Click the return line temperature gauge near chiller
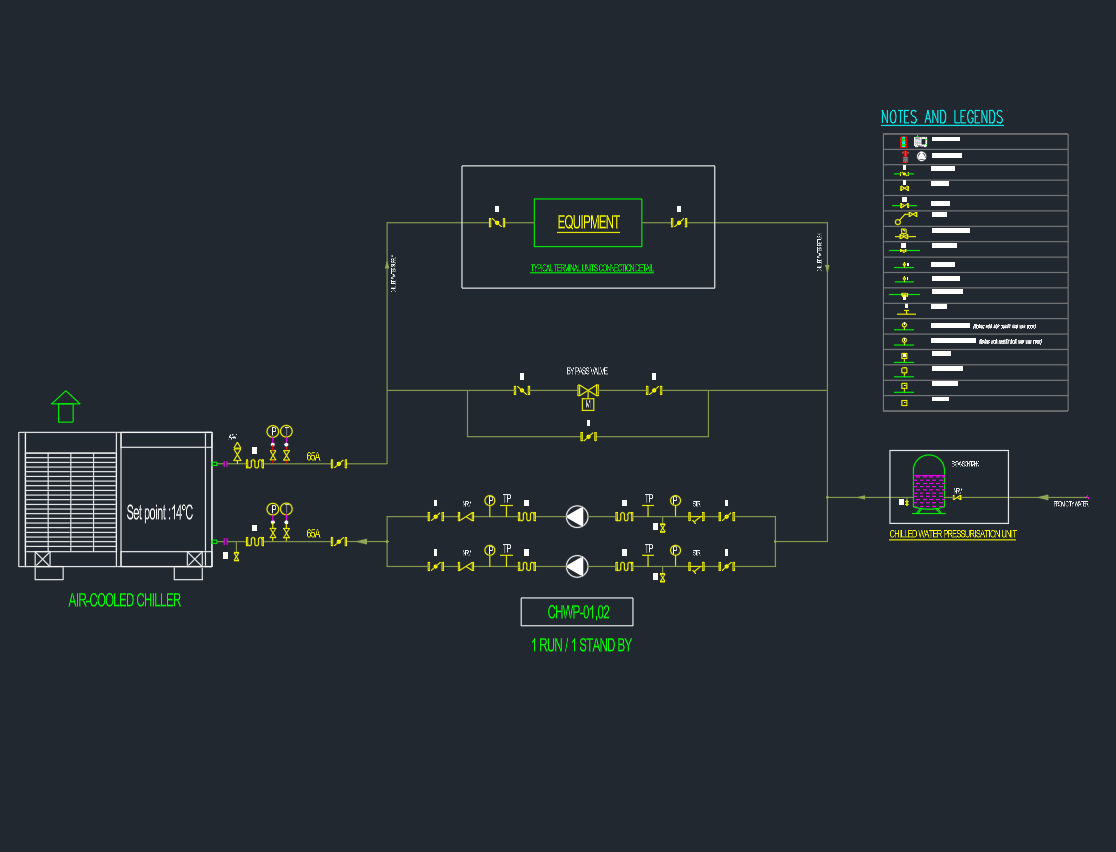This screenshot has height=852, width=1116. click(286, 508)
